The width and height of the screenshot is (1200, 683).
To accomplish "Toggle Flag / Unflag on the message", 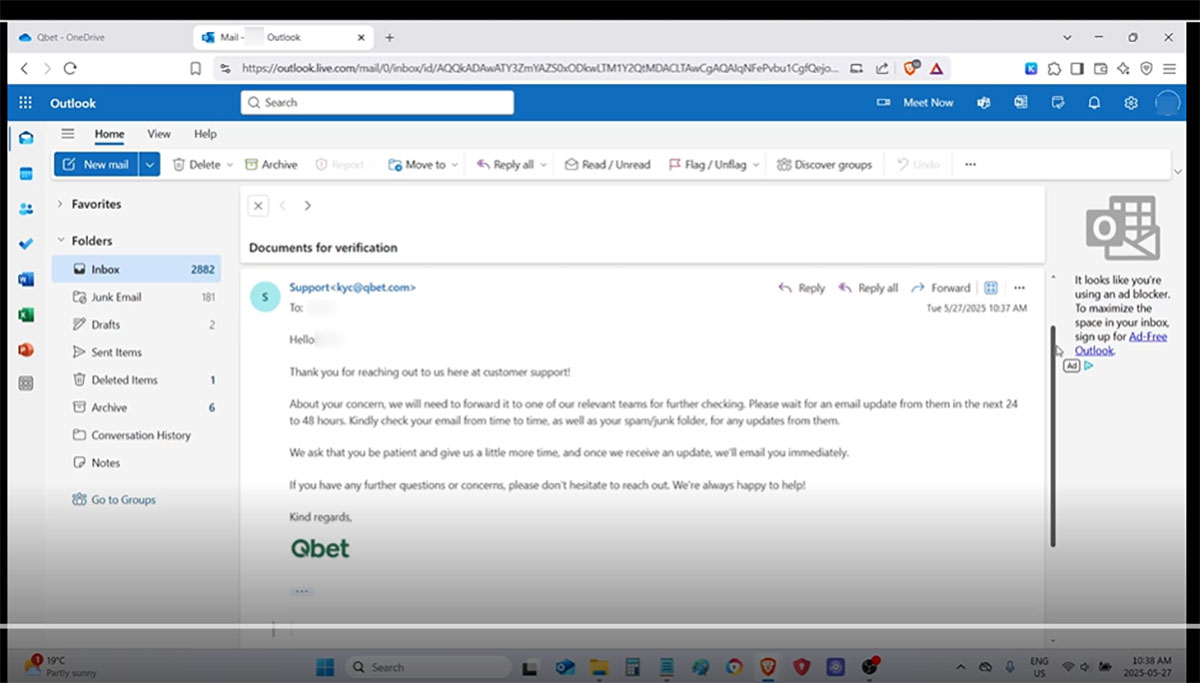I will (708, 165).
